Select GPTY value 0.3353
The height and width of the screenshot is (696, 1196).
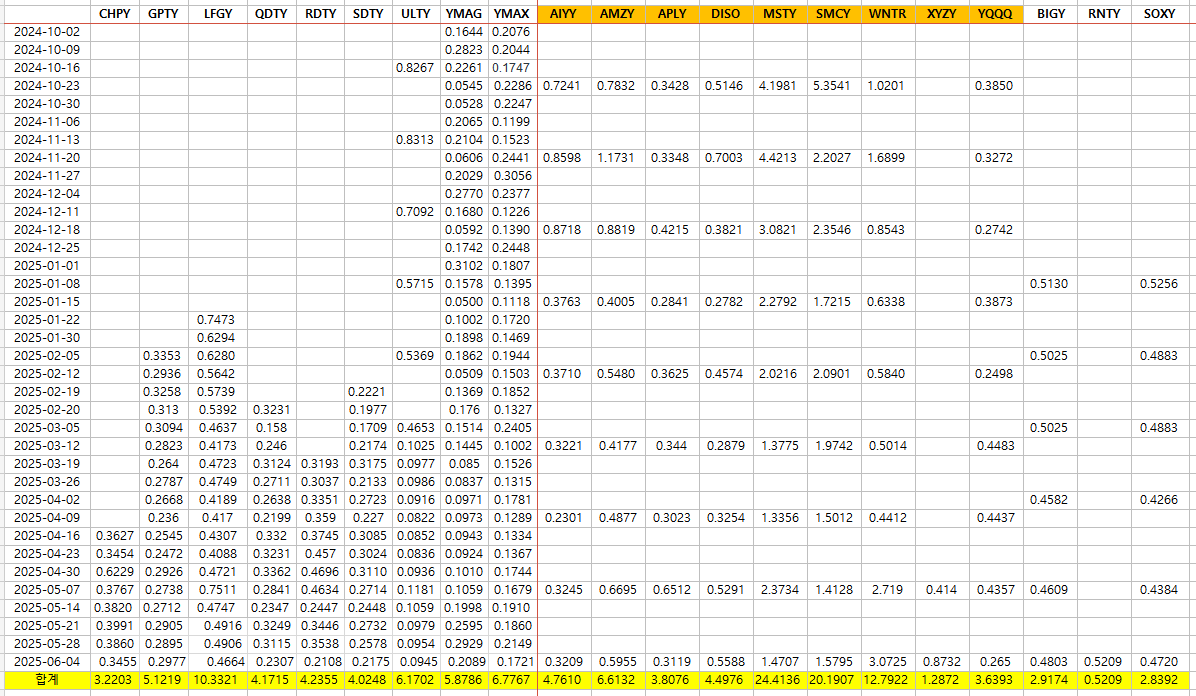tap(162, 356)
